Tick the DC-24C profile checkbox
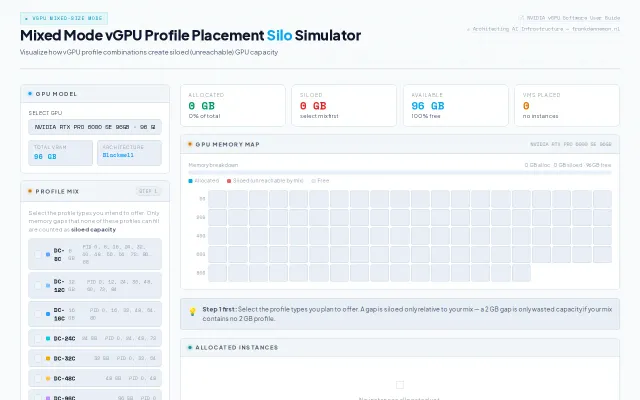Viewport: 640px width, 400px height. (x=38, y=338)
